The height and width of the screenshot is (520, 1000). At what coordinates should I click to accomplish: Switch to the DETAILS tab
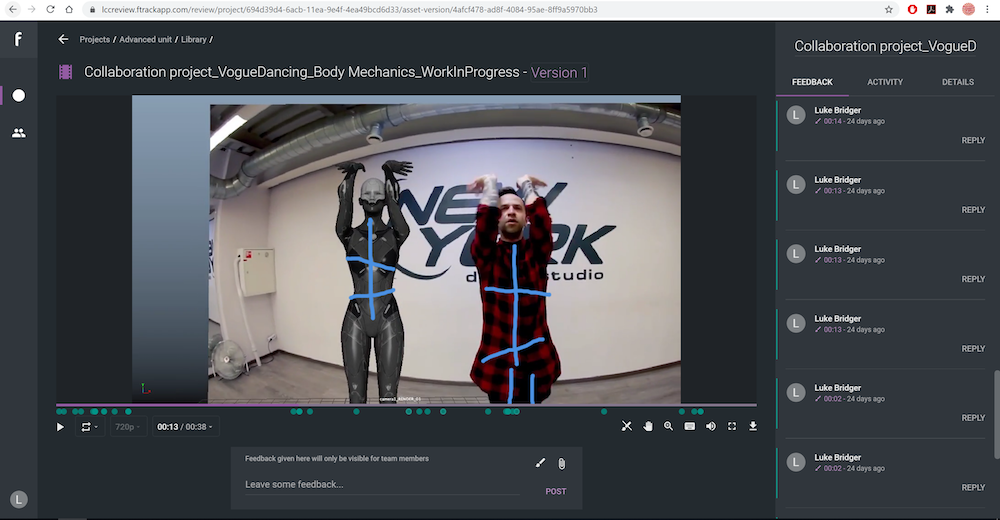pos(957,82)
